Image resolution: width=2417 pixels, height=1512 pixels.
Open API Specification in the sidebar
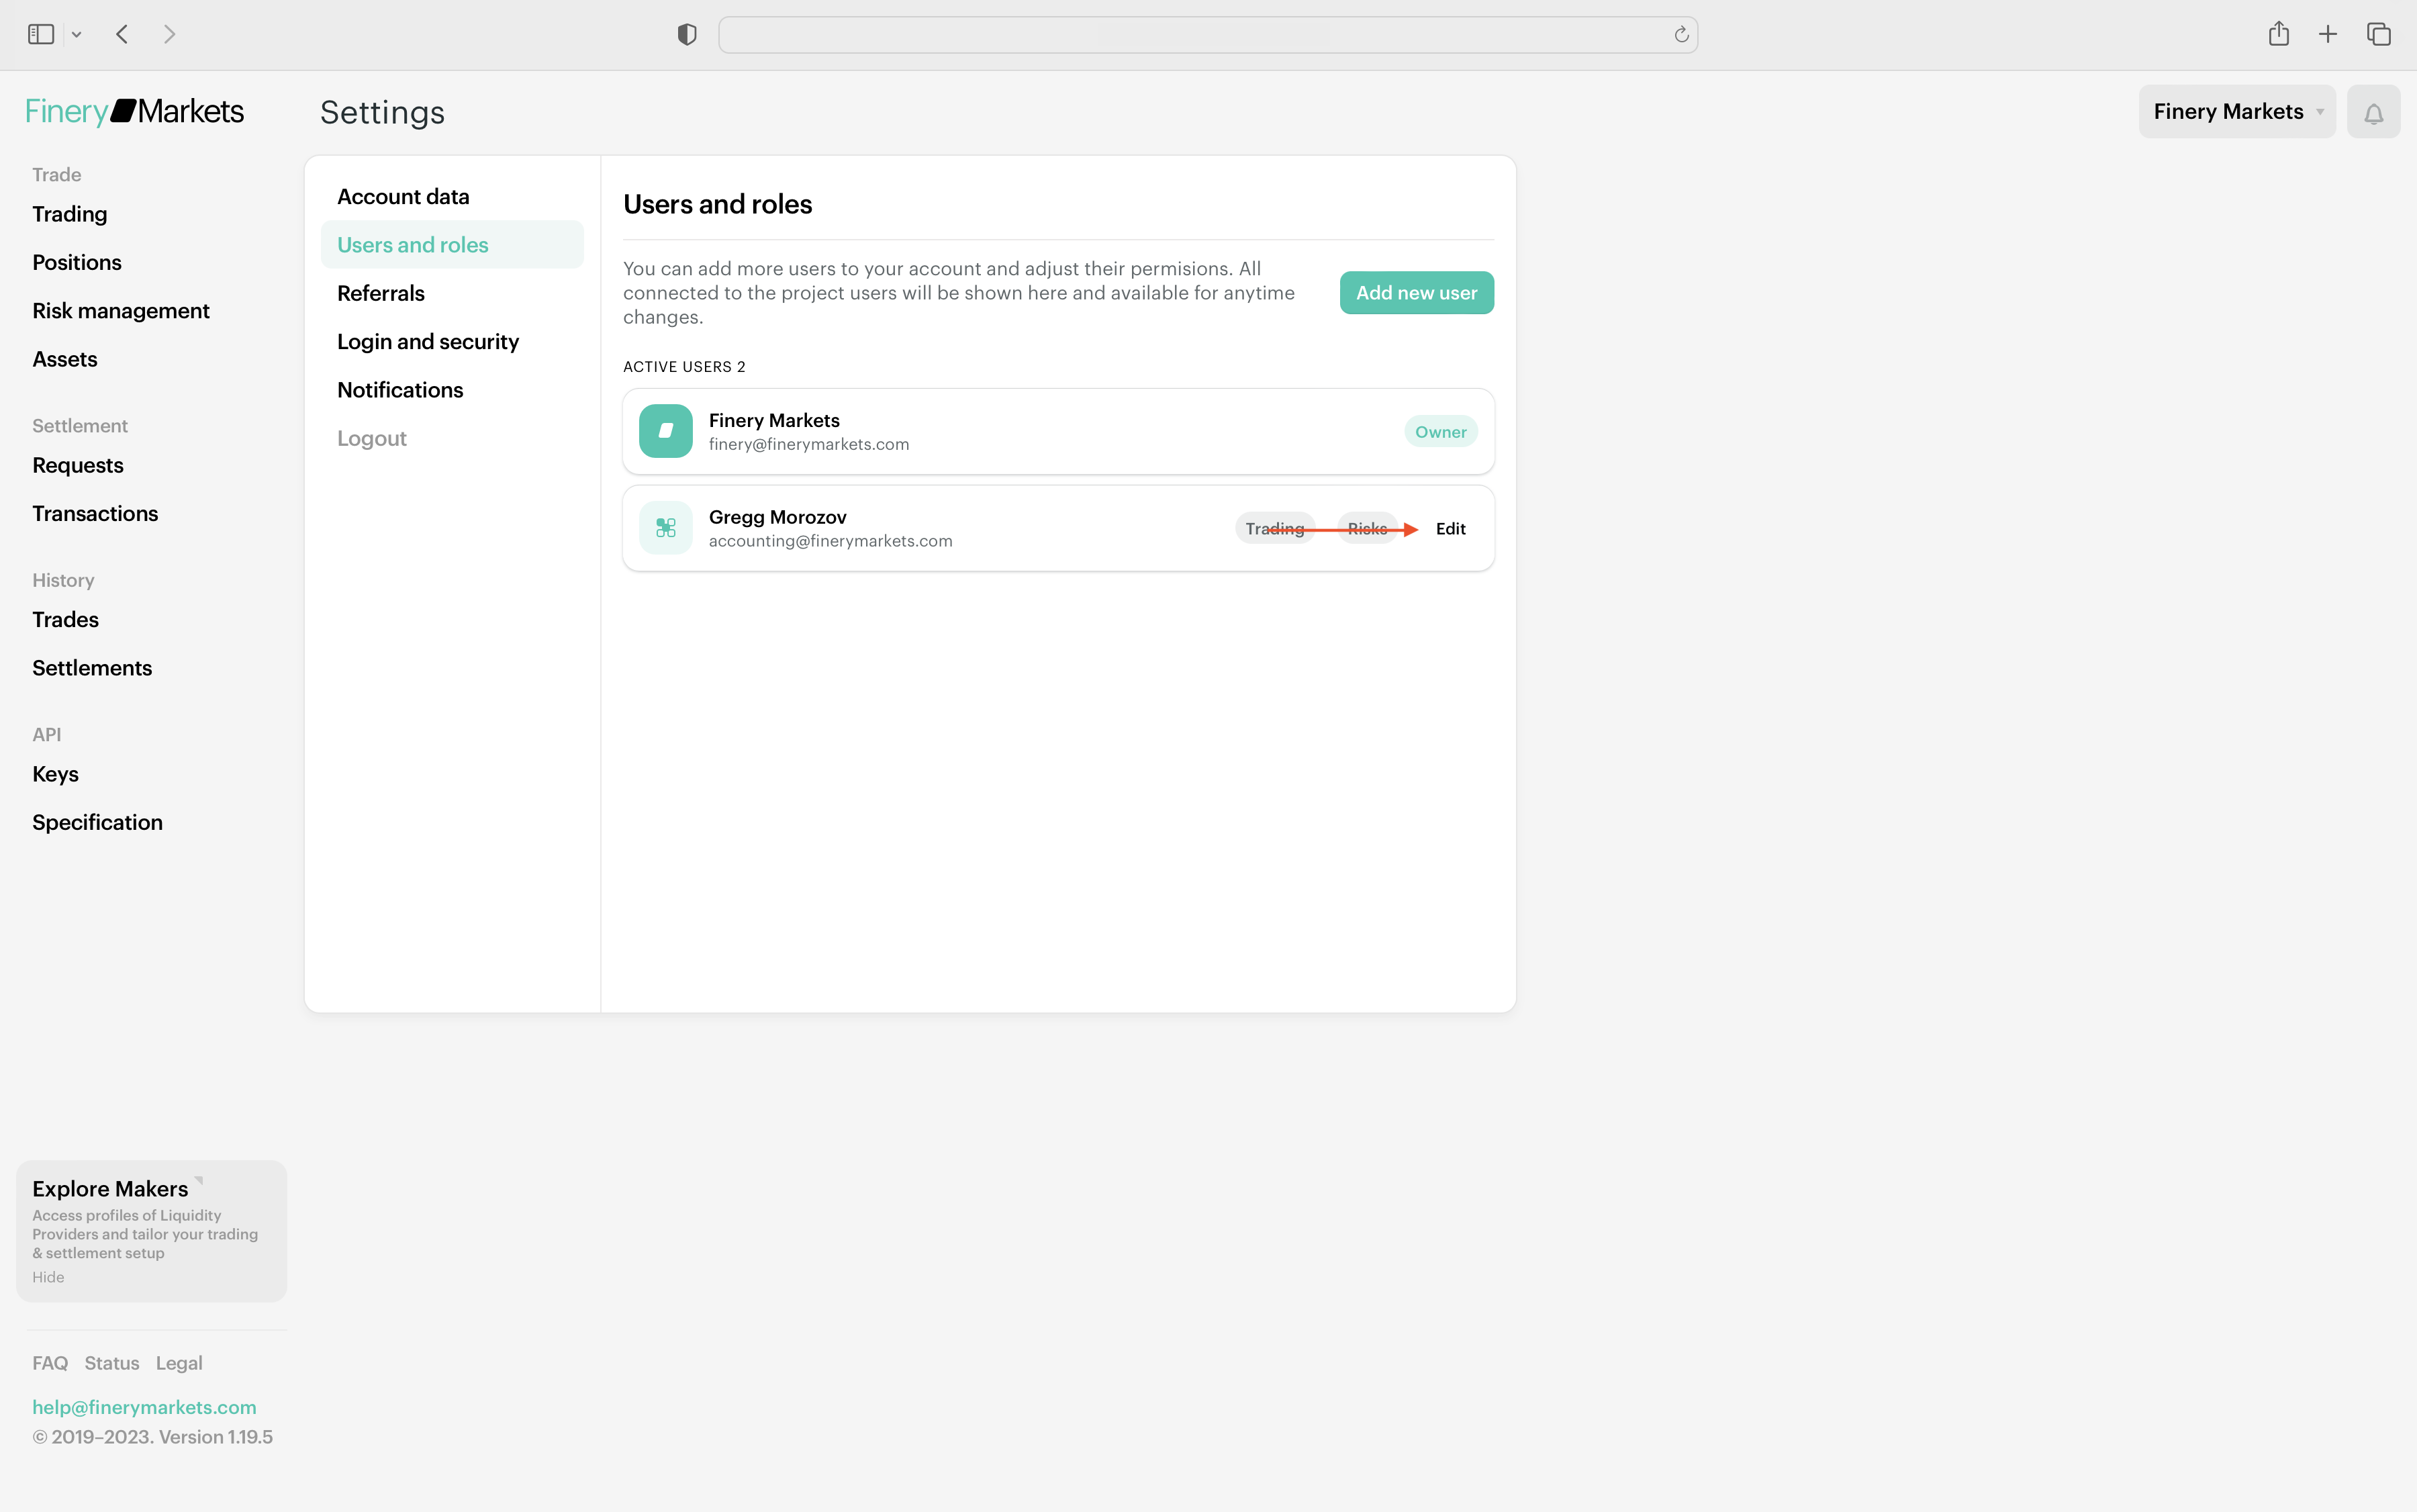coord(98,822)
